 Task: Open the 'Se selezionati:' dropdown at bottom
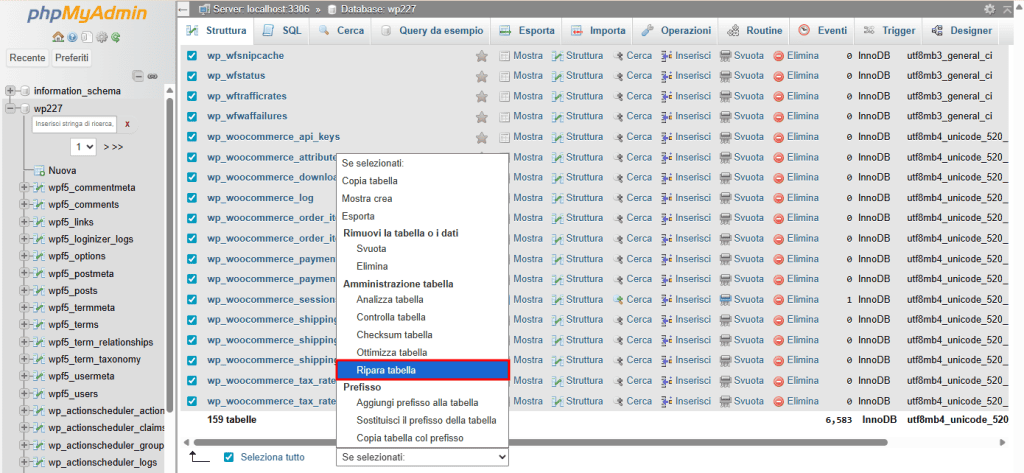(423, 457)
